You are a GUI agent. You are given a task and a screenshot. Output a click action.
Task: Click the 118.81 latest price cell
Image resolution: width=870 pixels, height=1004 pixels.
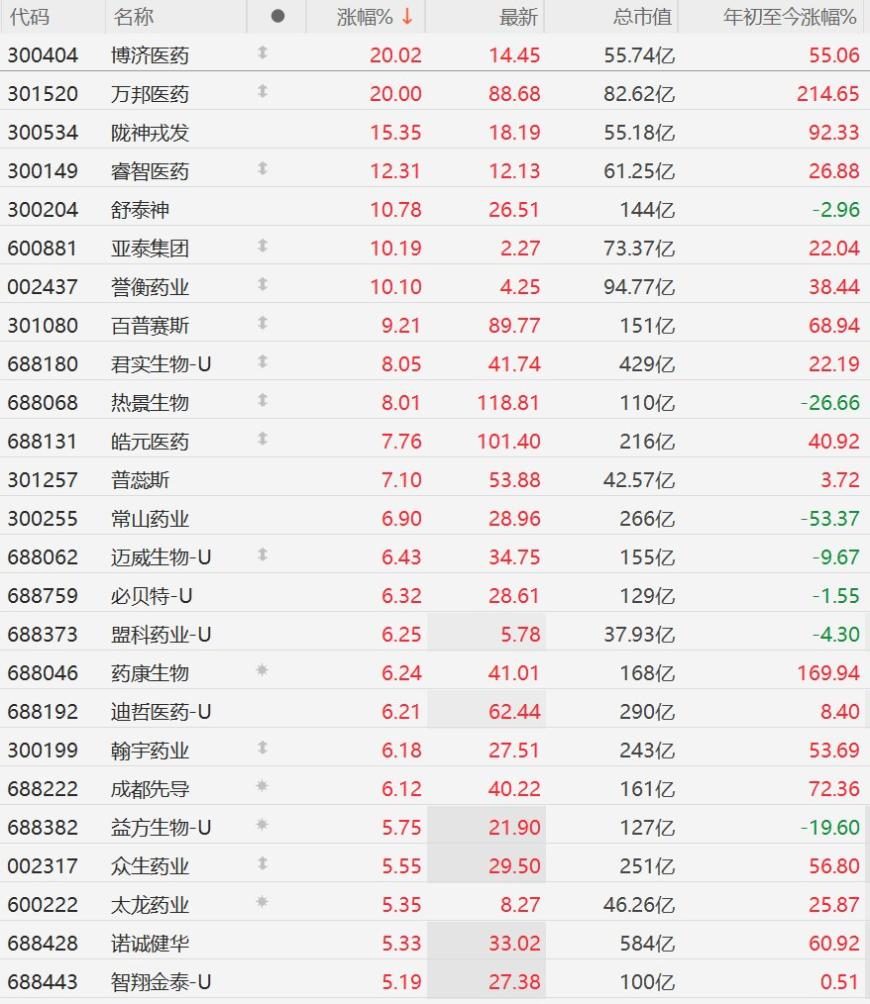click(508, 403)
